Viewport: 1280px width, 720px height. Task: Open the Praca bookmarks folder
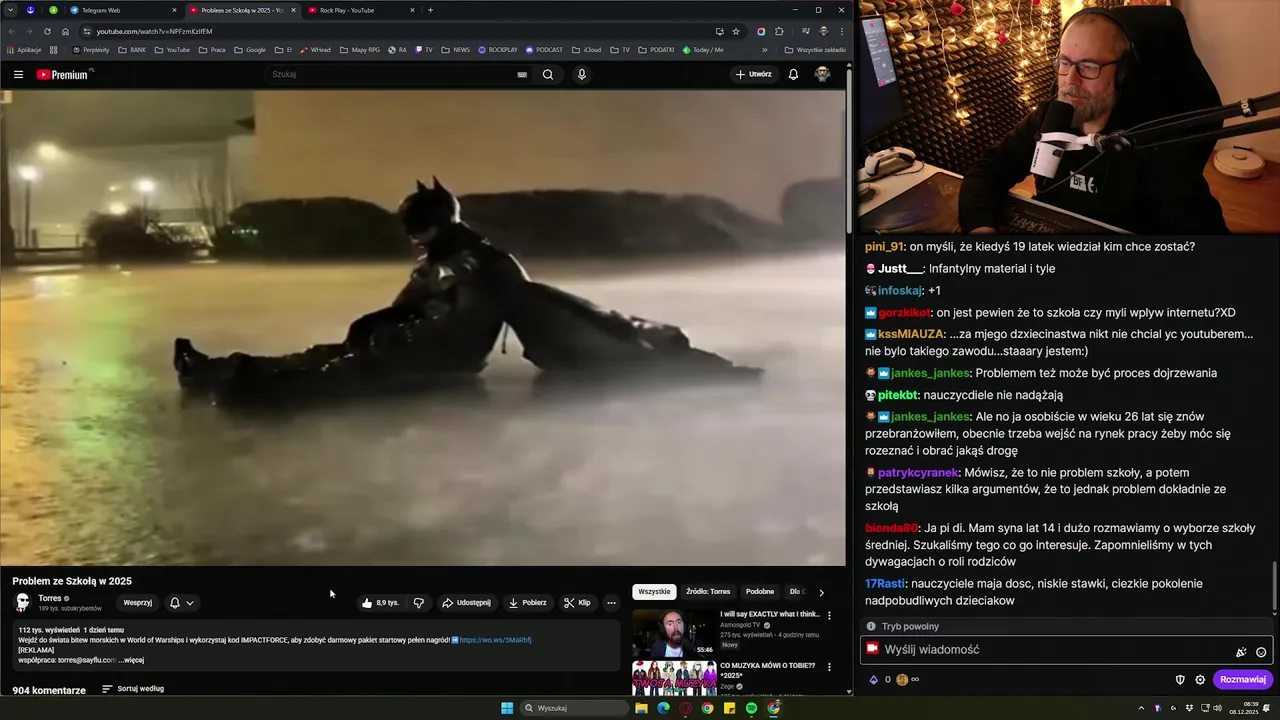212,49
